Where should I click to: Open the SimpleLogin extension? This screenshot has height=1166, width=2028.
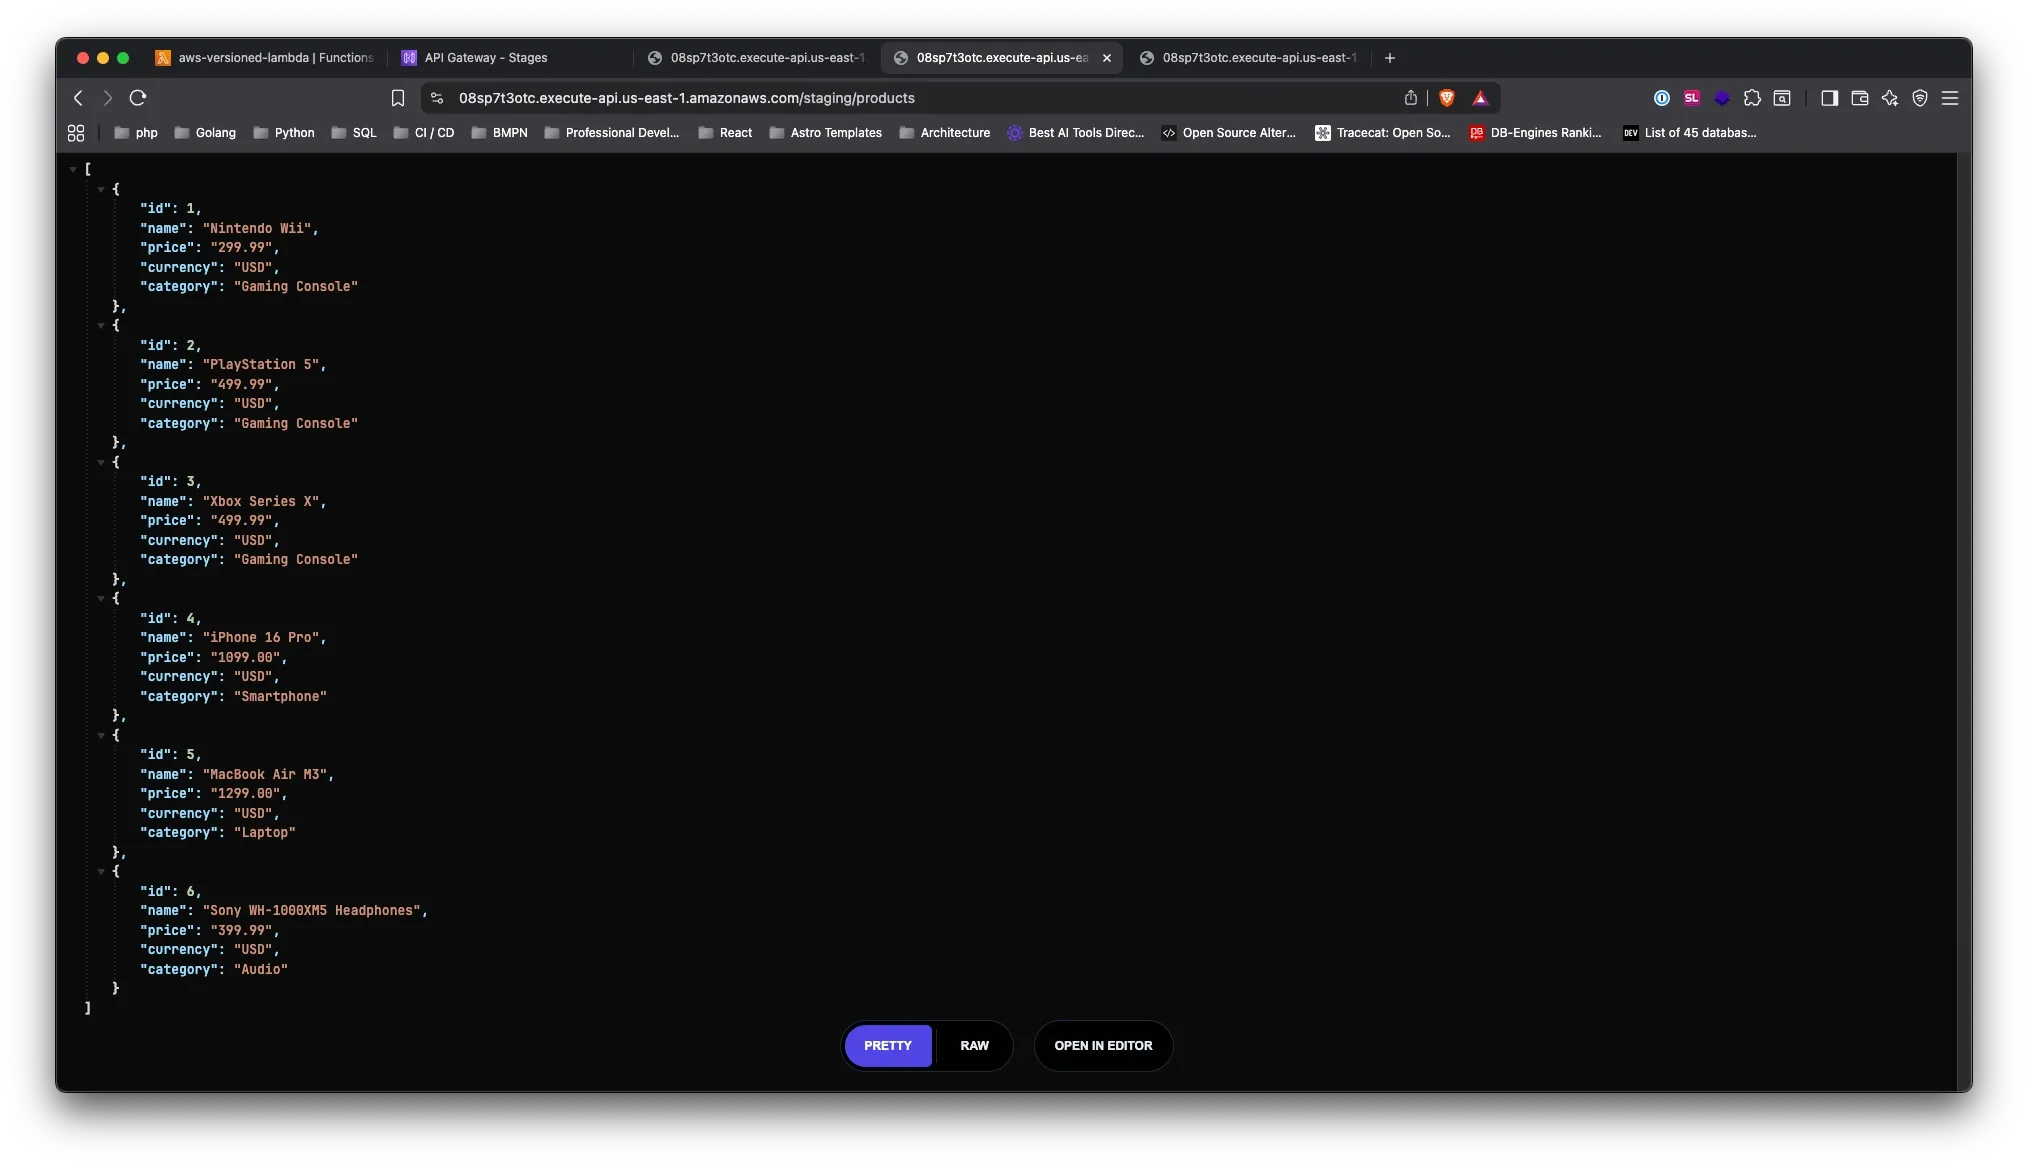[x=1692, y=97]
